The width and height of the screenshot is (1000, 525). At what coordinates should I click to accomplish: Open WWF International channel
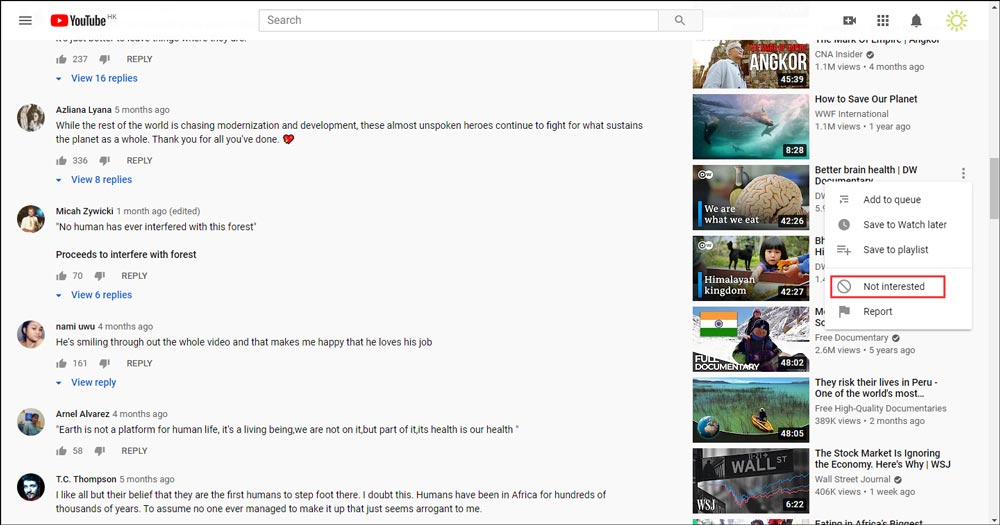click(851, 114)
